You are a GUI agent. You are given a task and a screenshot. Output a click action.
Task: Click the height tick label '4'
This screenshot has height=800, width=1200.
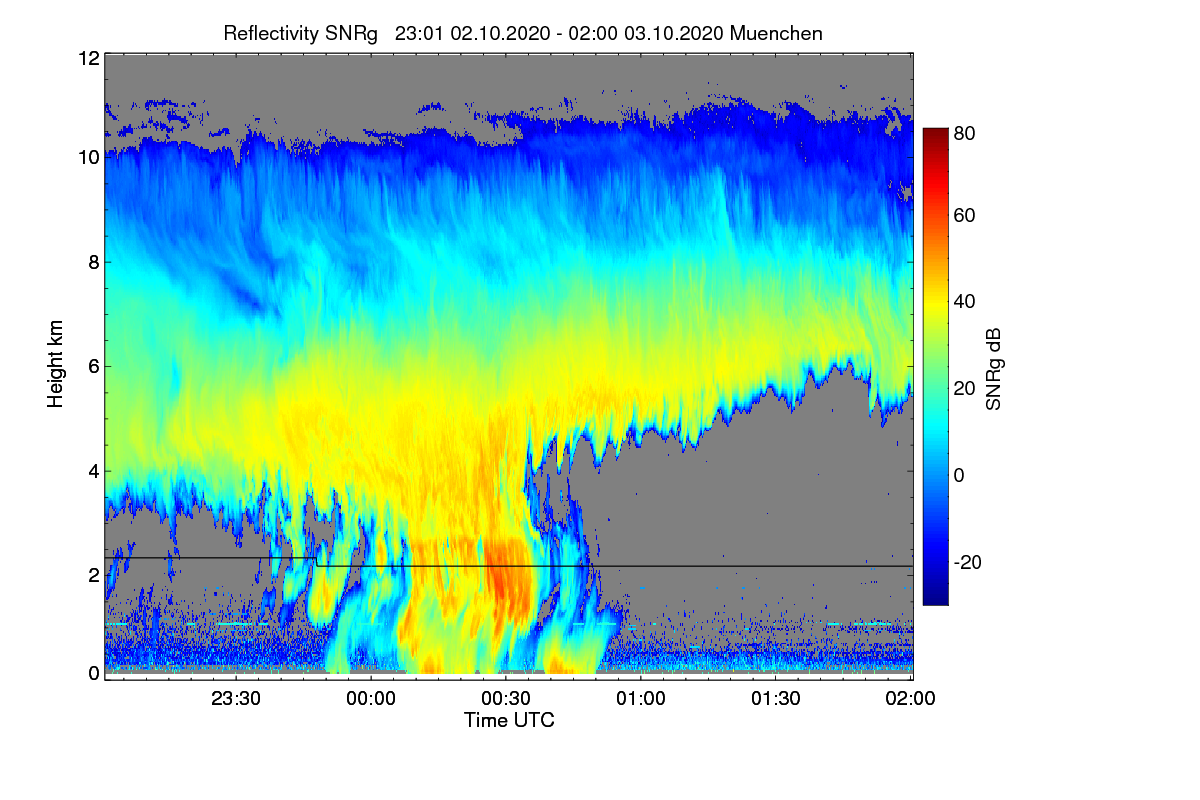(x=93, y=470)
